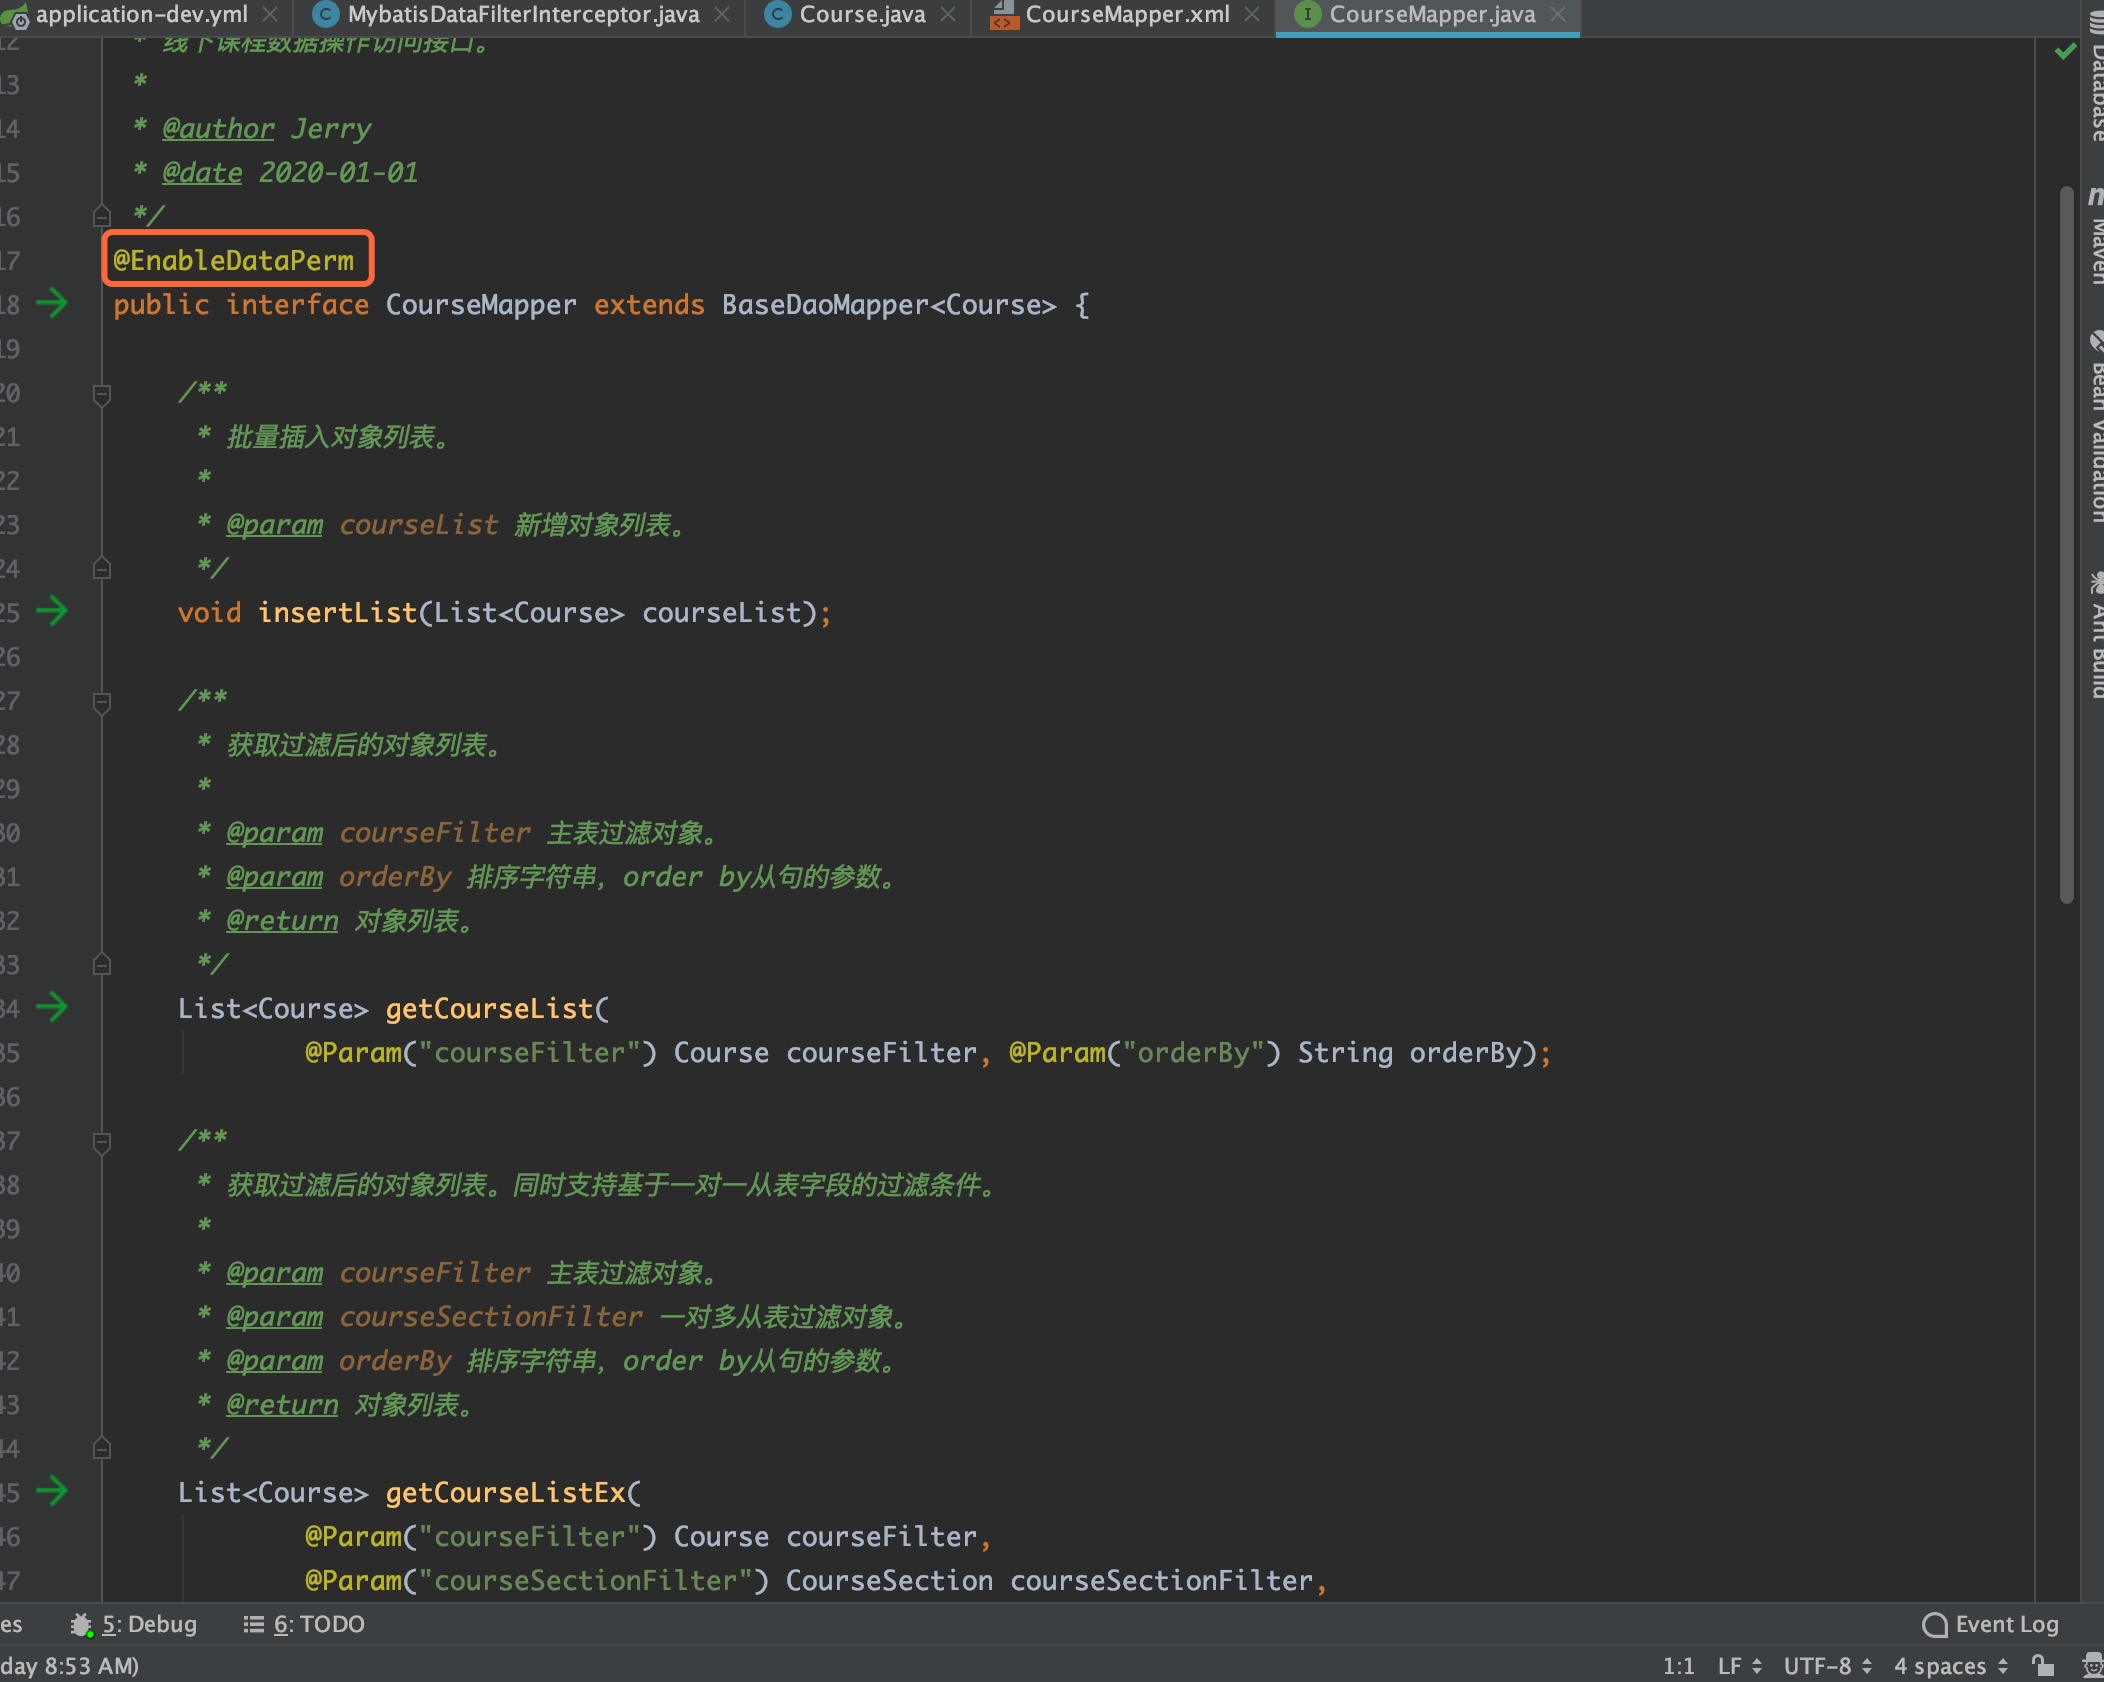
Task: Close the CourseMapper.java tab
Action: pos(1557,14)
